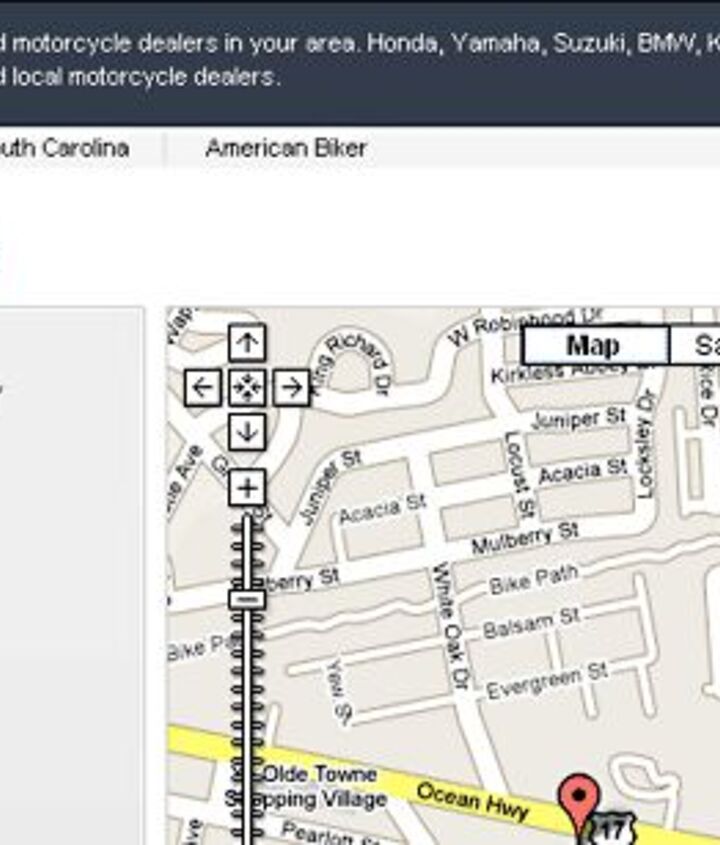Viewport: 720px width, 845px height.
Task: Click the center map button between arrows
Action: coord(246,387)
